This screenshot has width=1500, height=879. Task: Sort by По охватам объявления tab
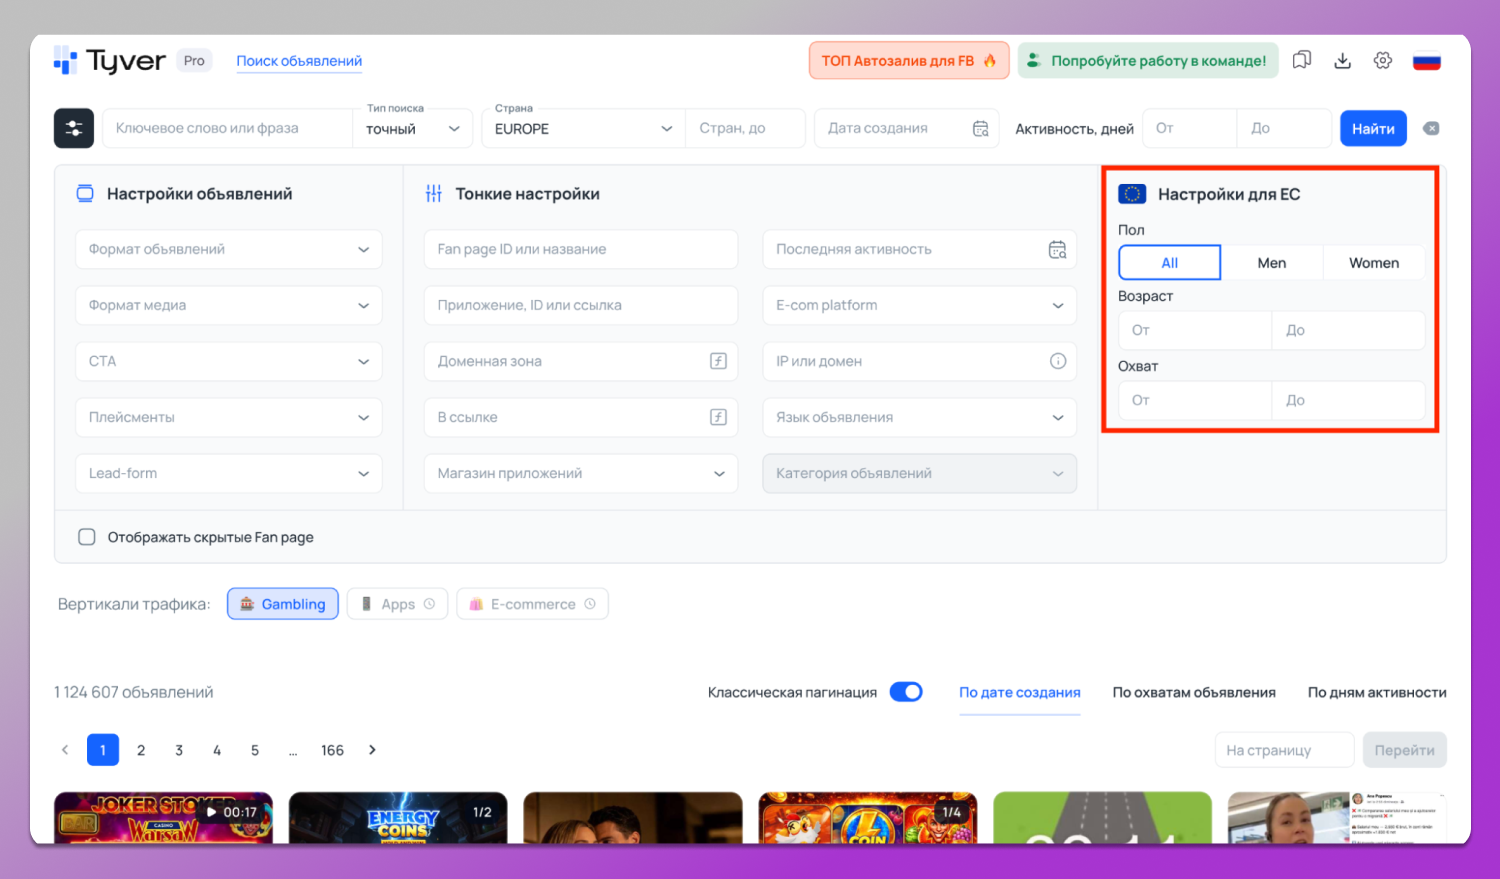pos(1193,692)
